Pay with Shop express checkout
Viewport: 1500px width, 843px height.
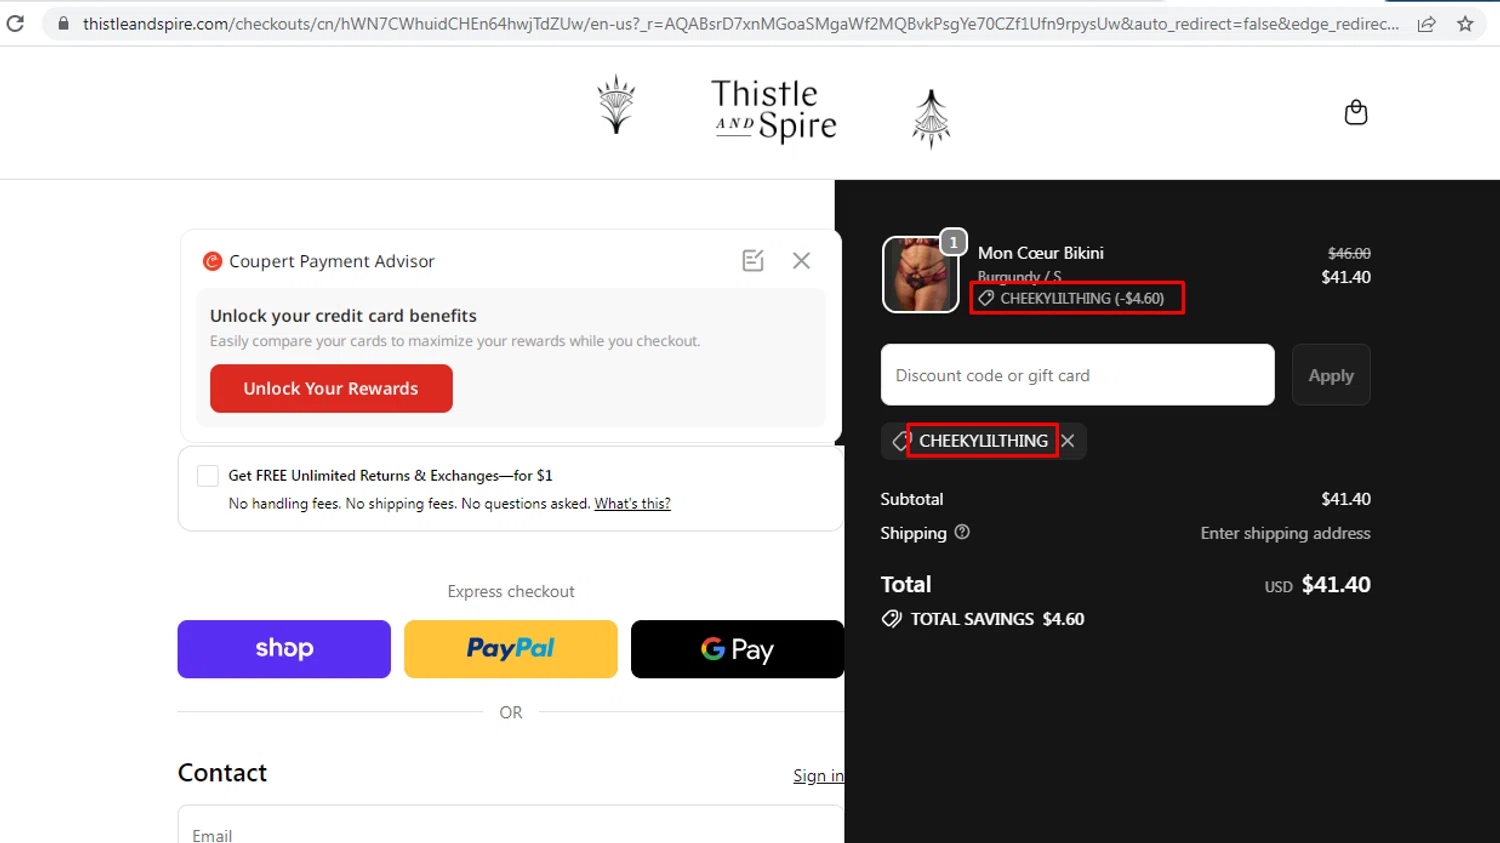pos(284,649)
